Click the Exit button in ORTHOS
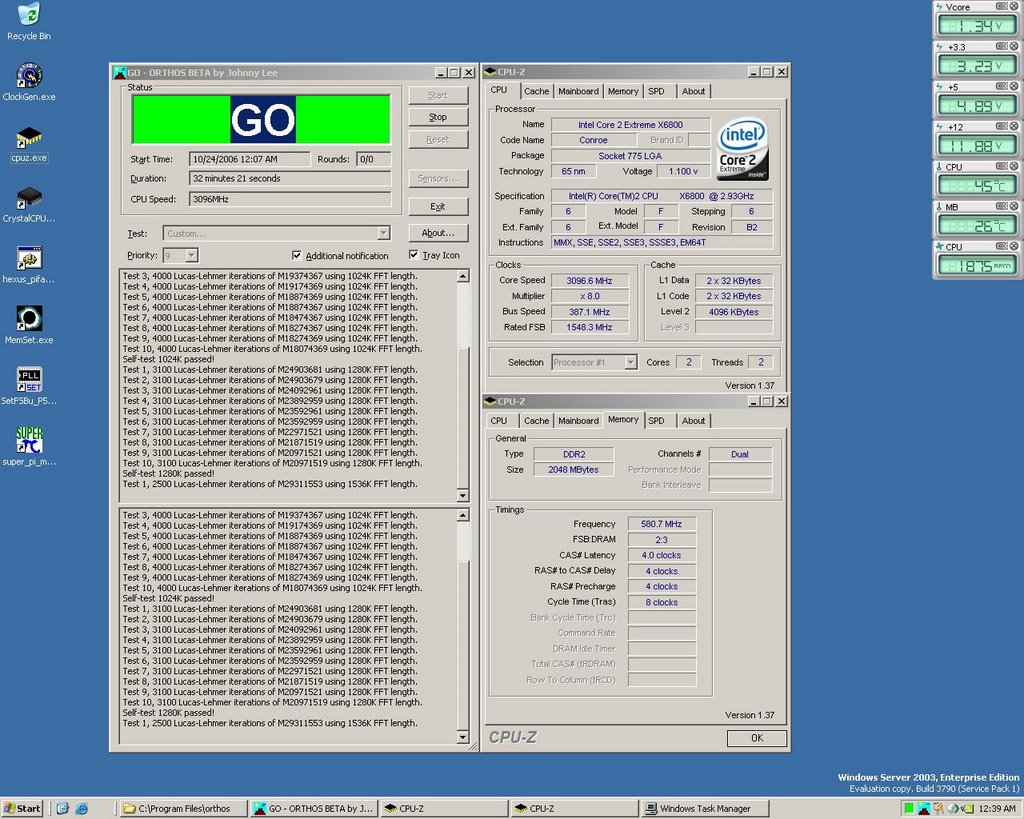This screenshot has width=1024, height=819. (438, 206)
